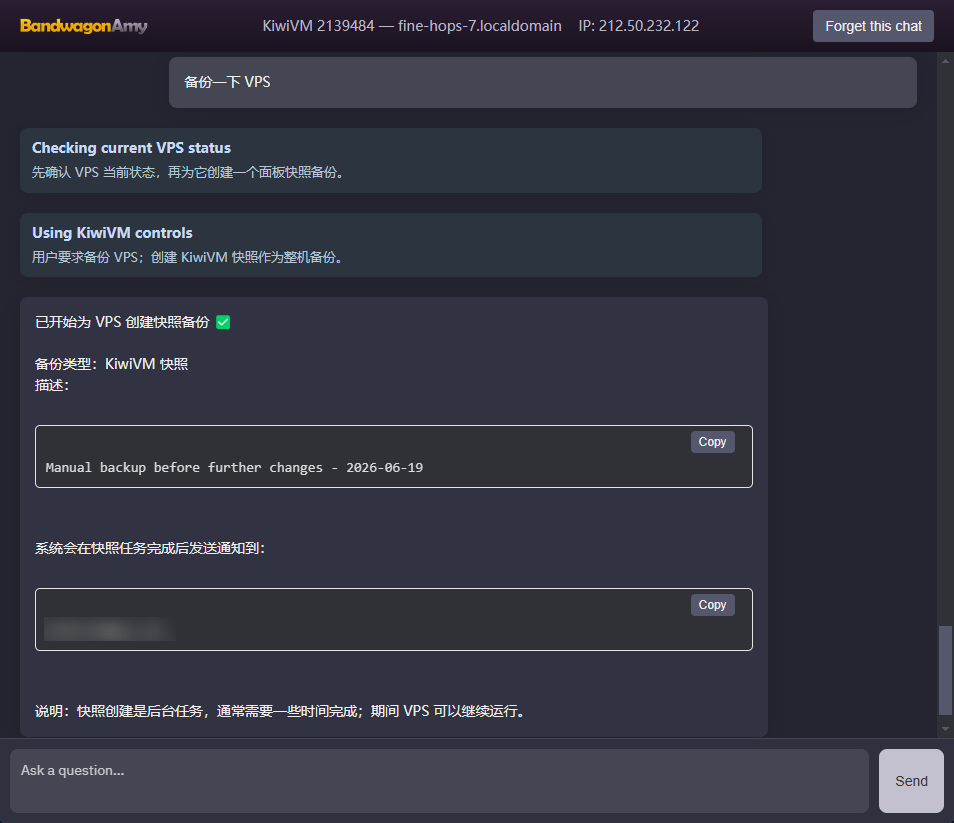Click the KiwiVM 2139484 hostname text
954x823 pixels.
pyautogui.click(x=411, y=26)
